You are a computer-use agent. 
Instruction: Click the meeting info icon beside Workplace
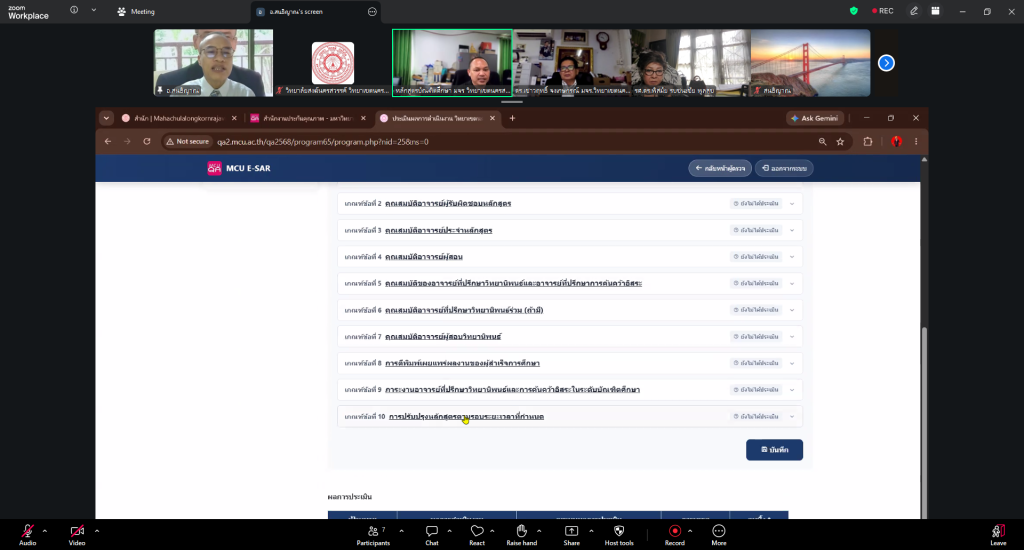pyautogui.click(x=74, y=10)
